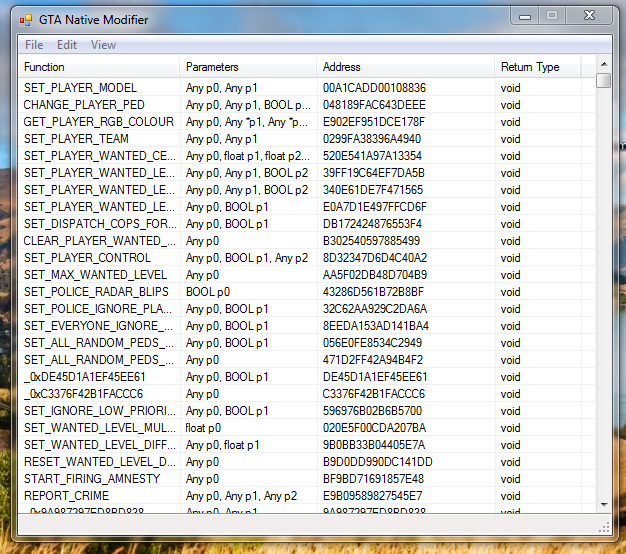
Task: Click address 39FF19C64EF7DA5B
Action: 373,173
